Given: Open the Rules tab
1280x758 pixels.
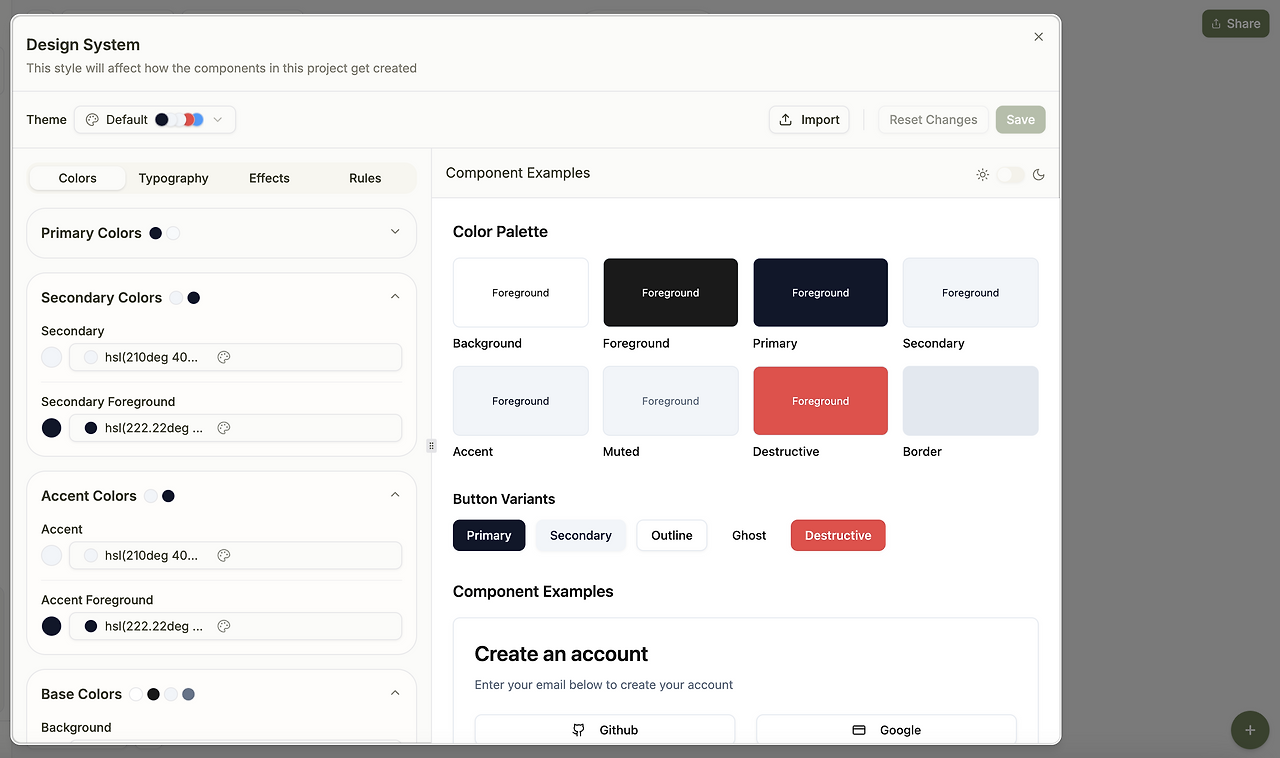Looking at the screenshot, I should click(x=365, y=178).
